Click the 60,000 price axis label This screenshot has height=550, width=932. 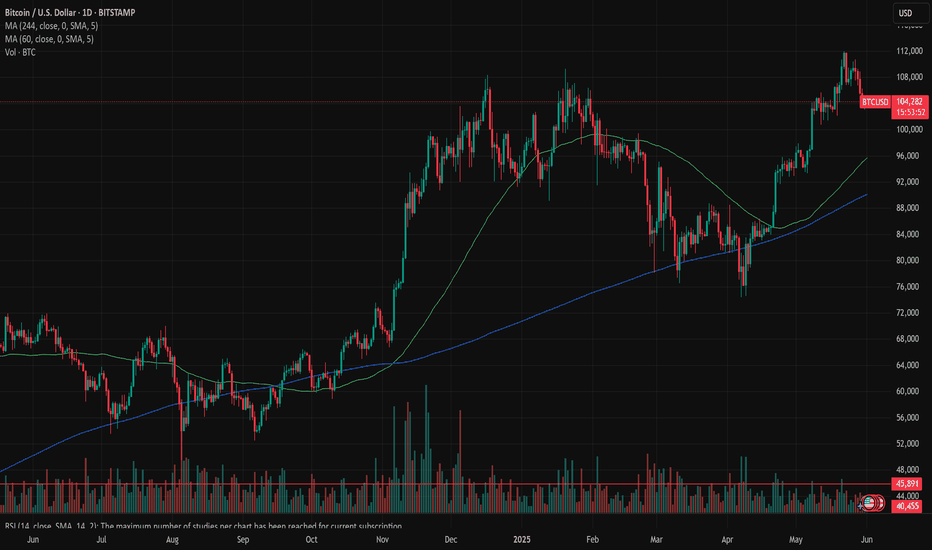click(x=909, y=391)
